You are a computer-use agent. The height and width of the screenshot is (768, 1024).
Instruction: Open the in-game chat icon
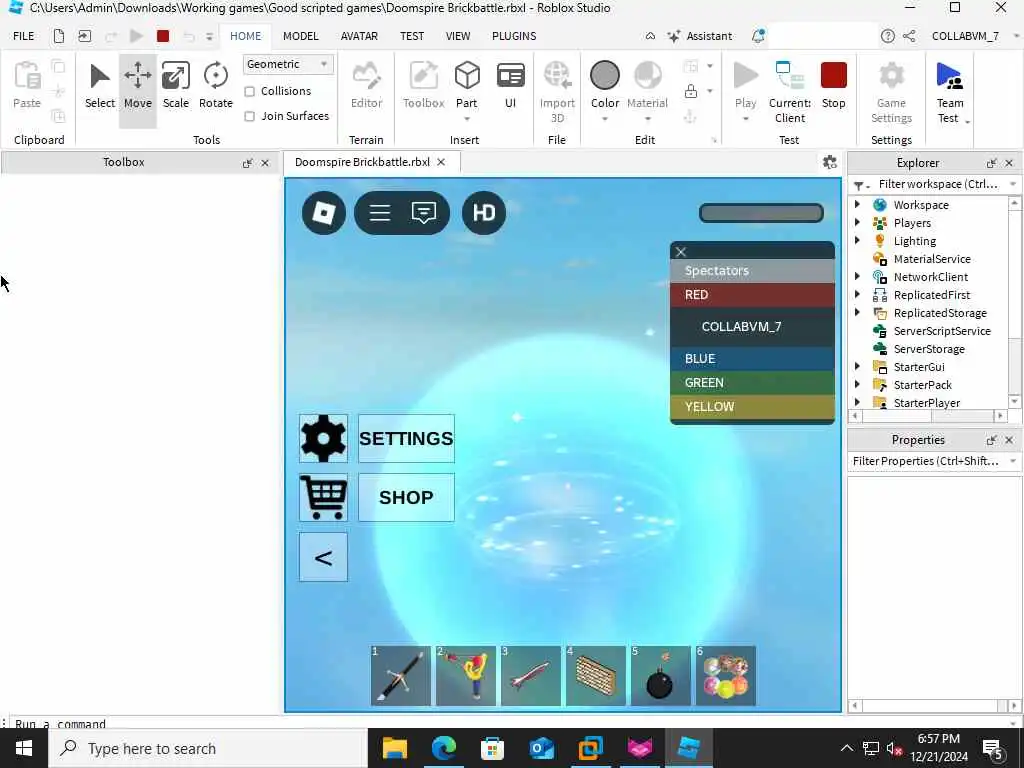point(424,213)
